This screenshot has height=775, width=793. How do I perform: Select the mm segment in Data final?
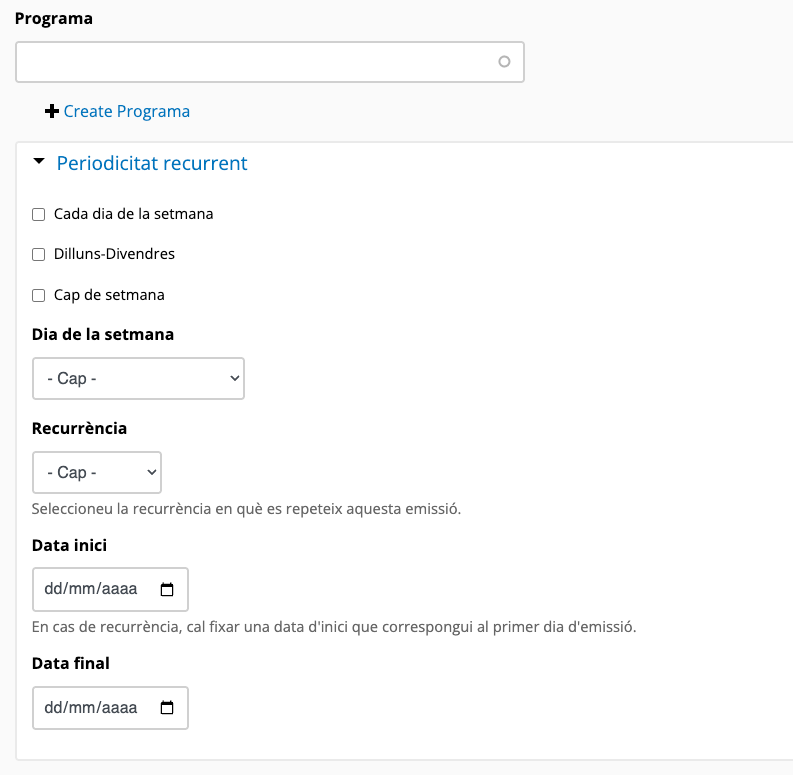(81, 708)
